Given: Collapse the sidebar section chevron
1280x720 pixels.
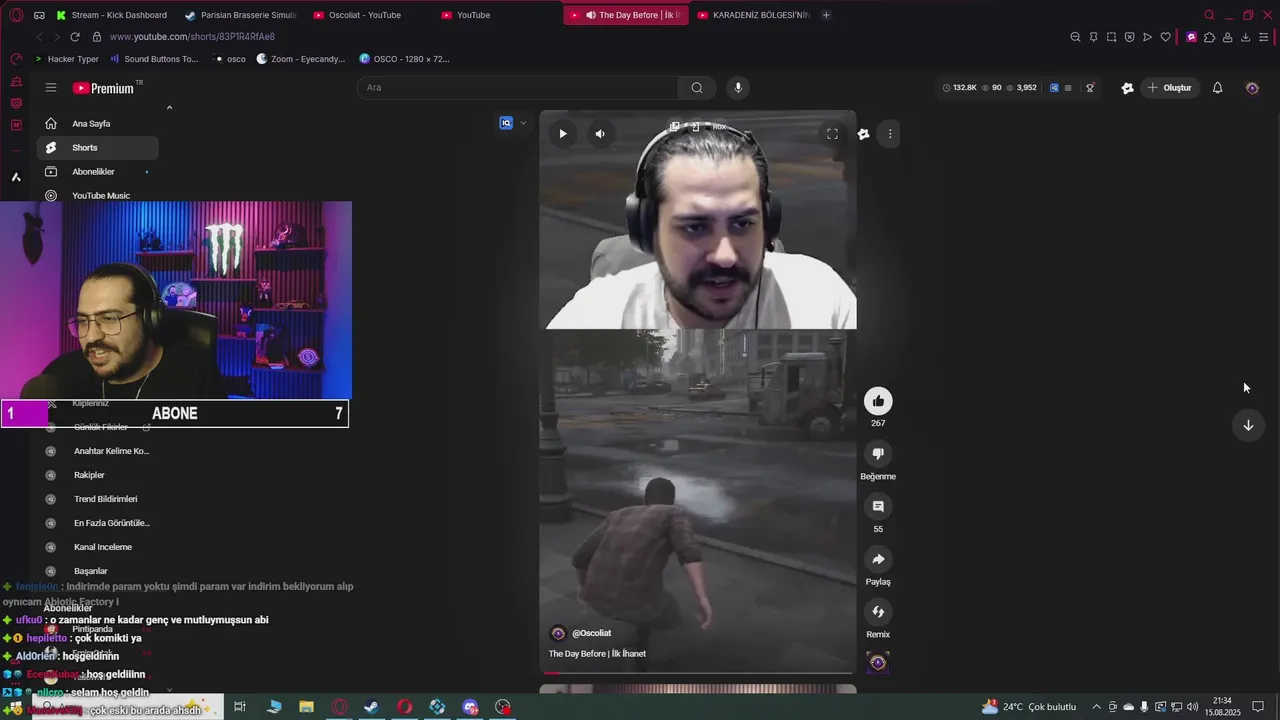Looking at the screenshot, I should 169,108.
